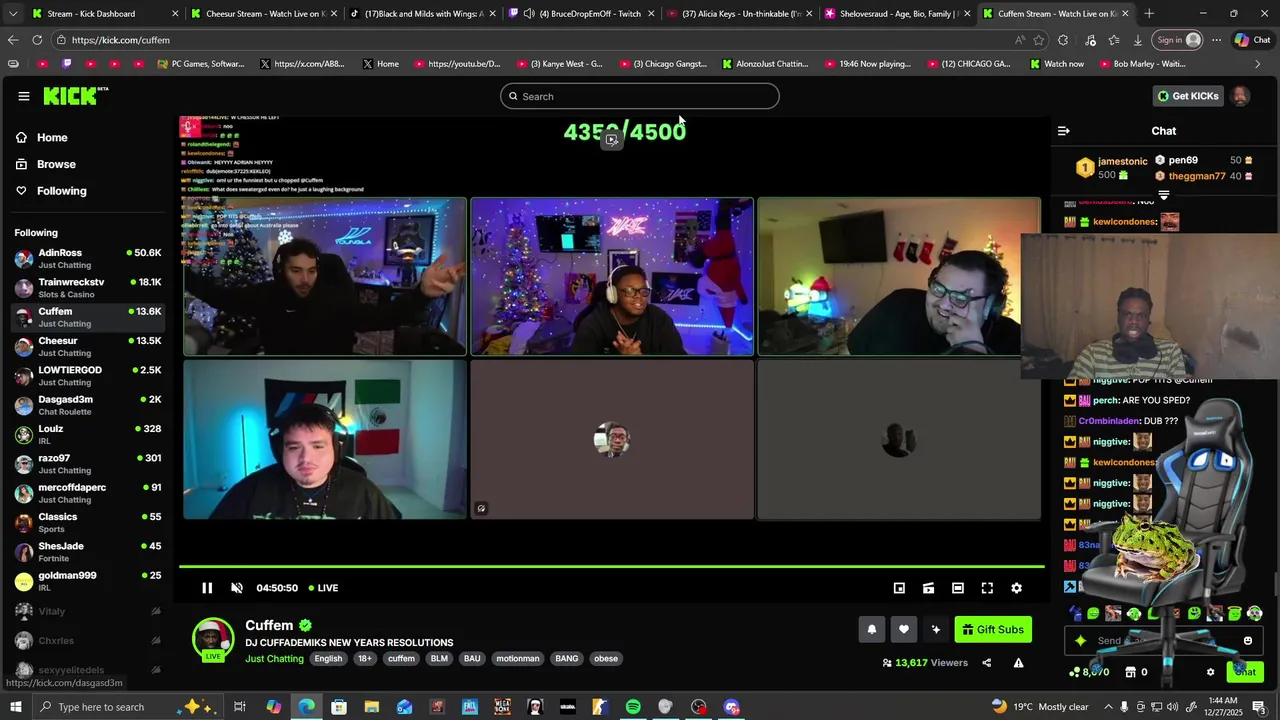Image resolution: width=1280 pixels, height=720 pixels.
Task: Open a new browser tab
Action: click(1149, 14)
